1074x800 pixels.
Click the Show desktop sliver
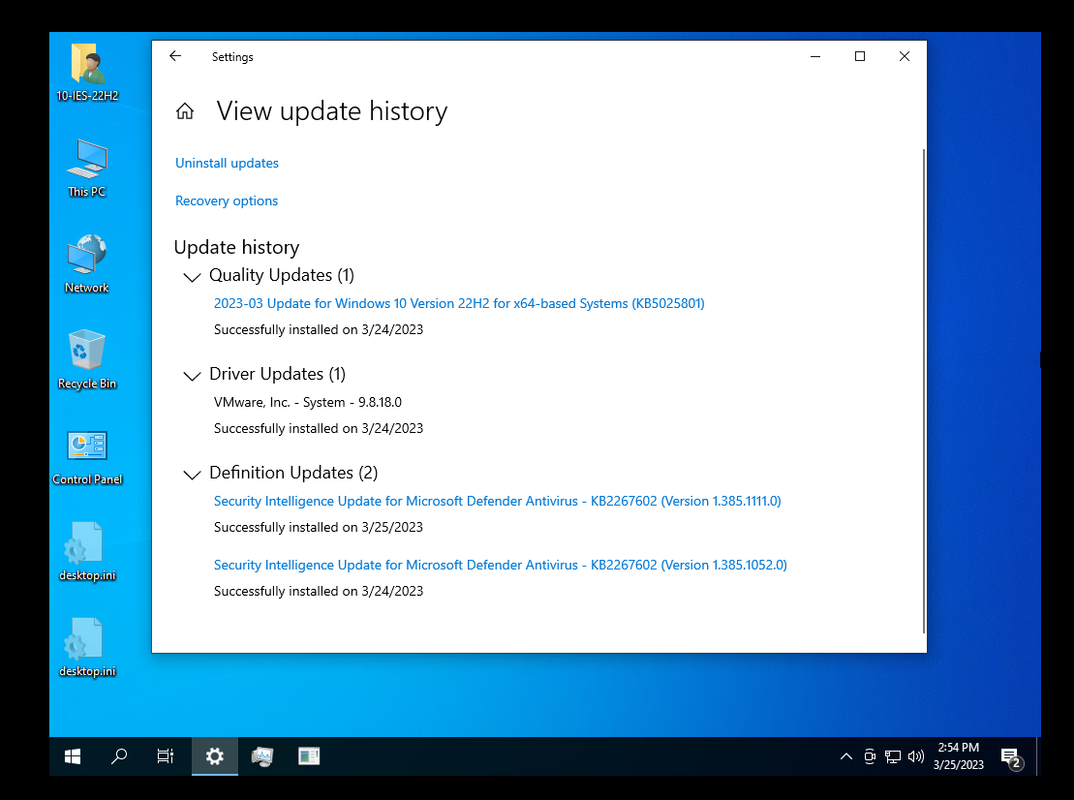(x=1038, y=756)
